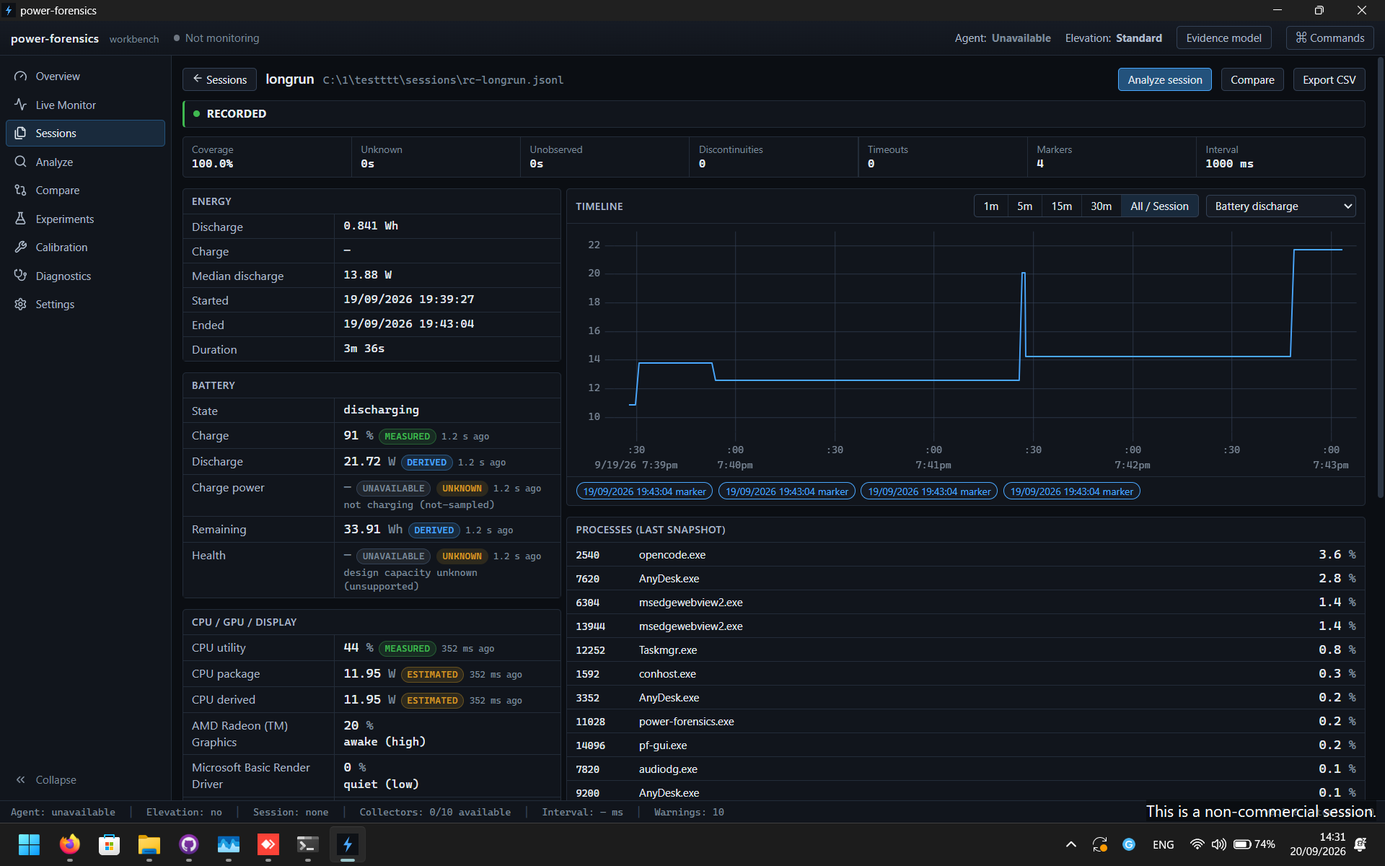Open Compare in the sidebar navigation
The height and width of the screenshot is (866, 1385).
[86, 190]
